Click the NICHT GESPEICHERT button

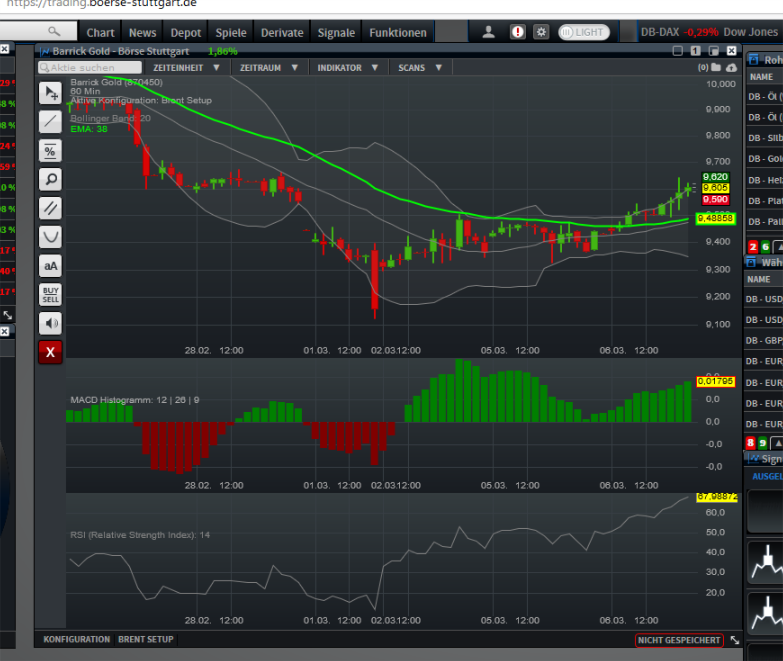pos(679,640)
